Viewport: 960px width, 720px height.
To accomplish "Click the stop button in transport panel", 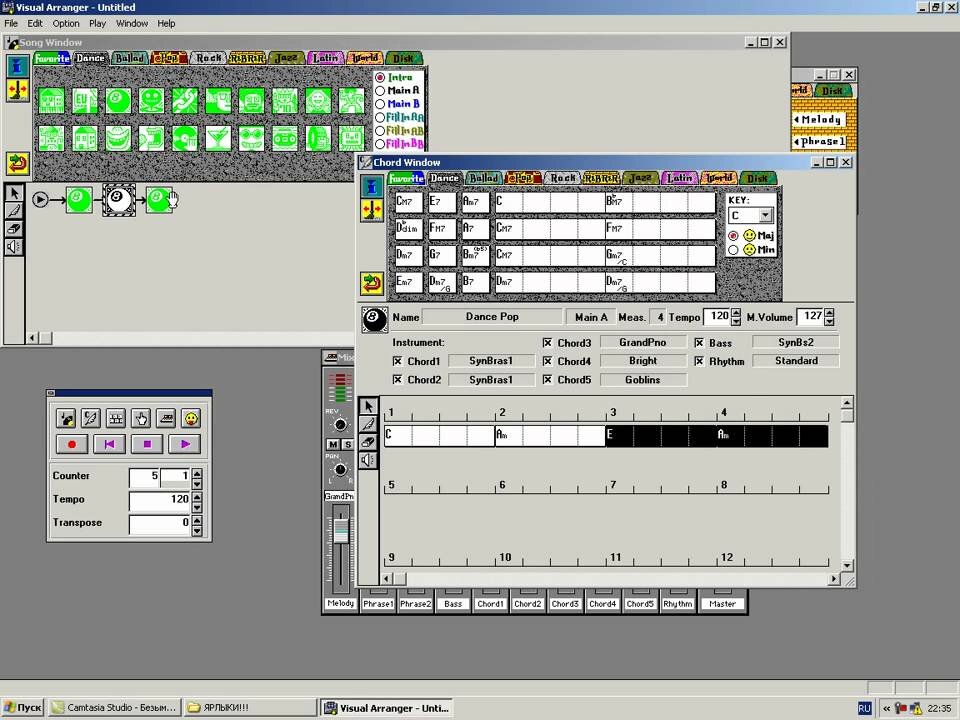I will tap(147, 444).
